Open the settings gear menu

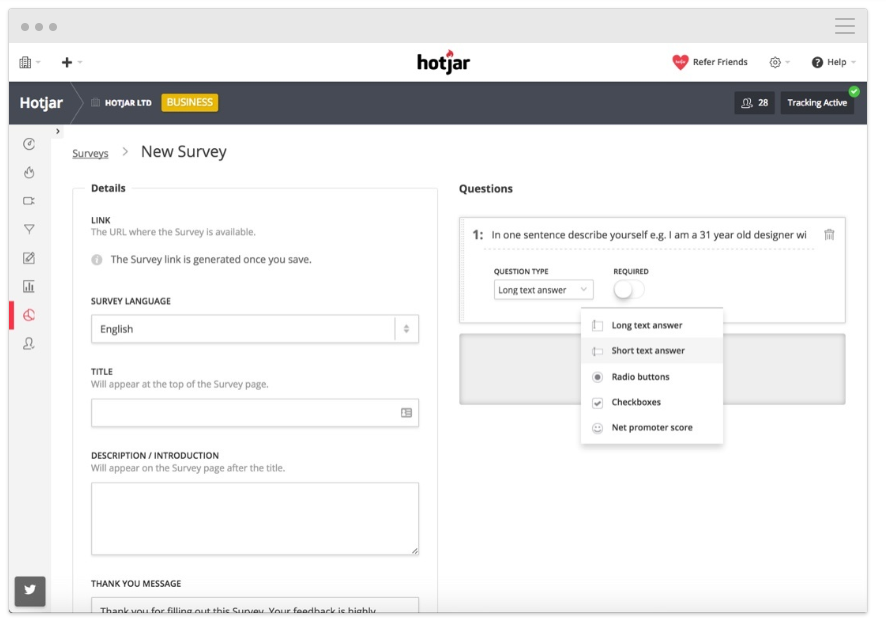click(x=775, y=62)
